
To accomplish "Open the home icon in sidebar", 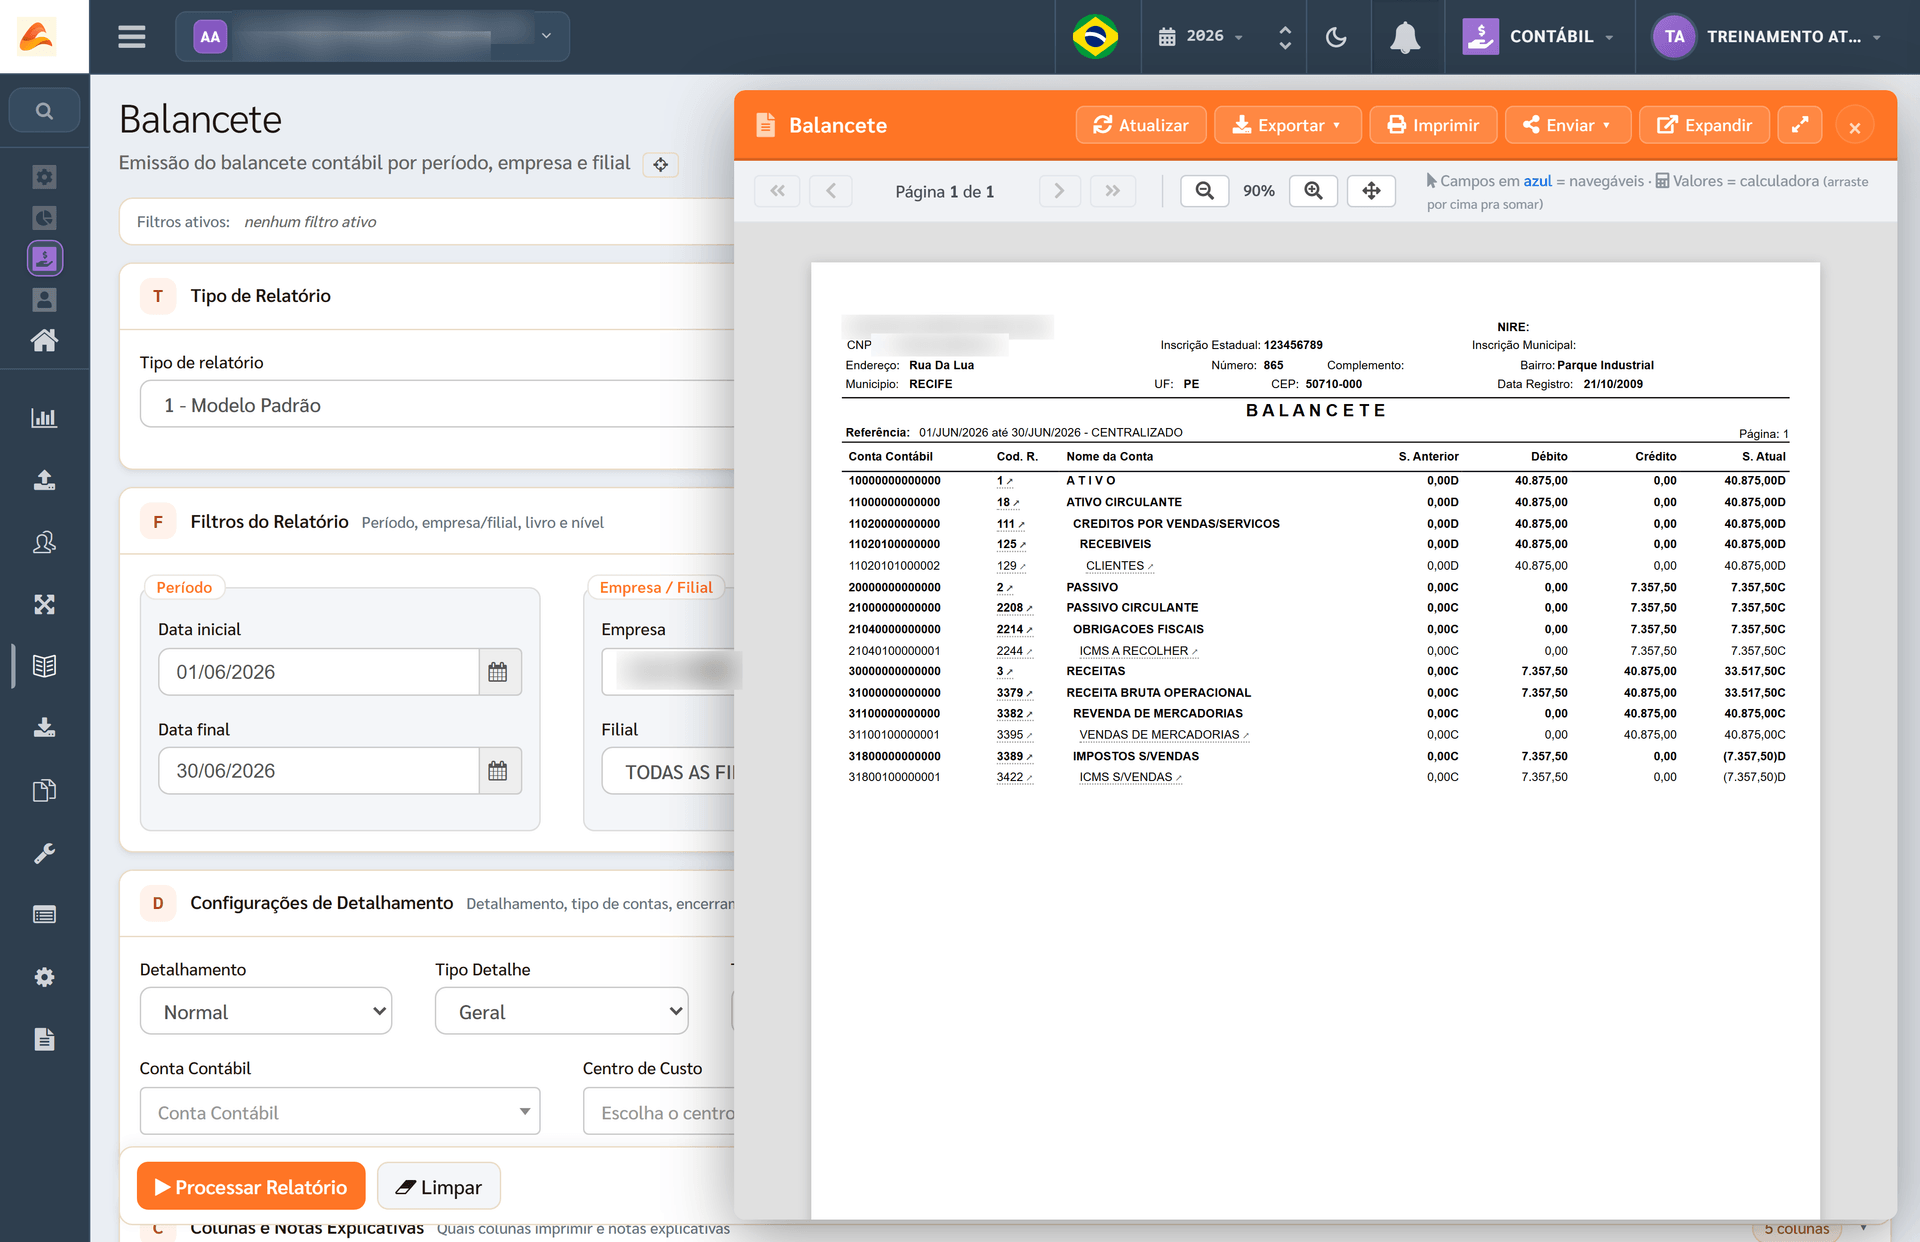I will coord(44,340).
